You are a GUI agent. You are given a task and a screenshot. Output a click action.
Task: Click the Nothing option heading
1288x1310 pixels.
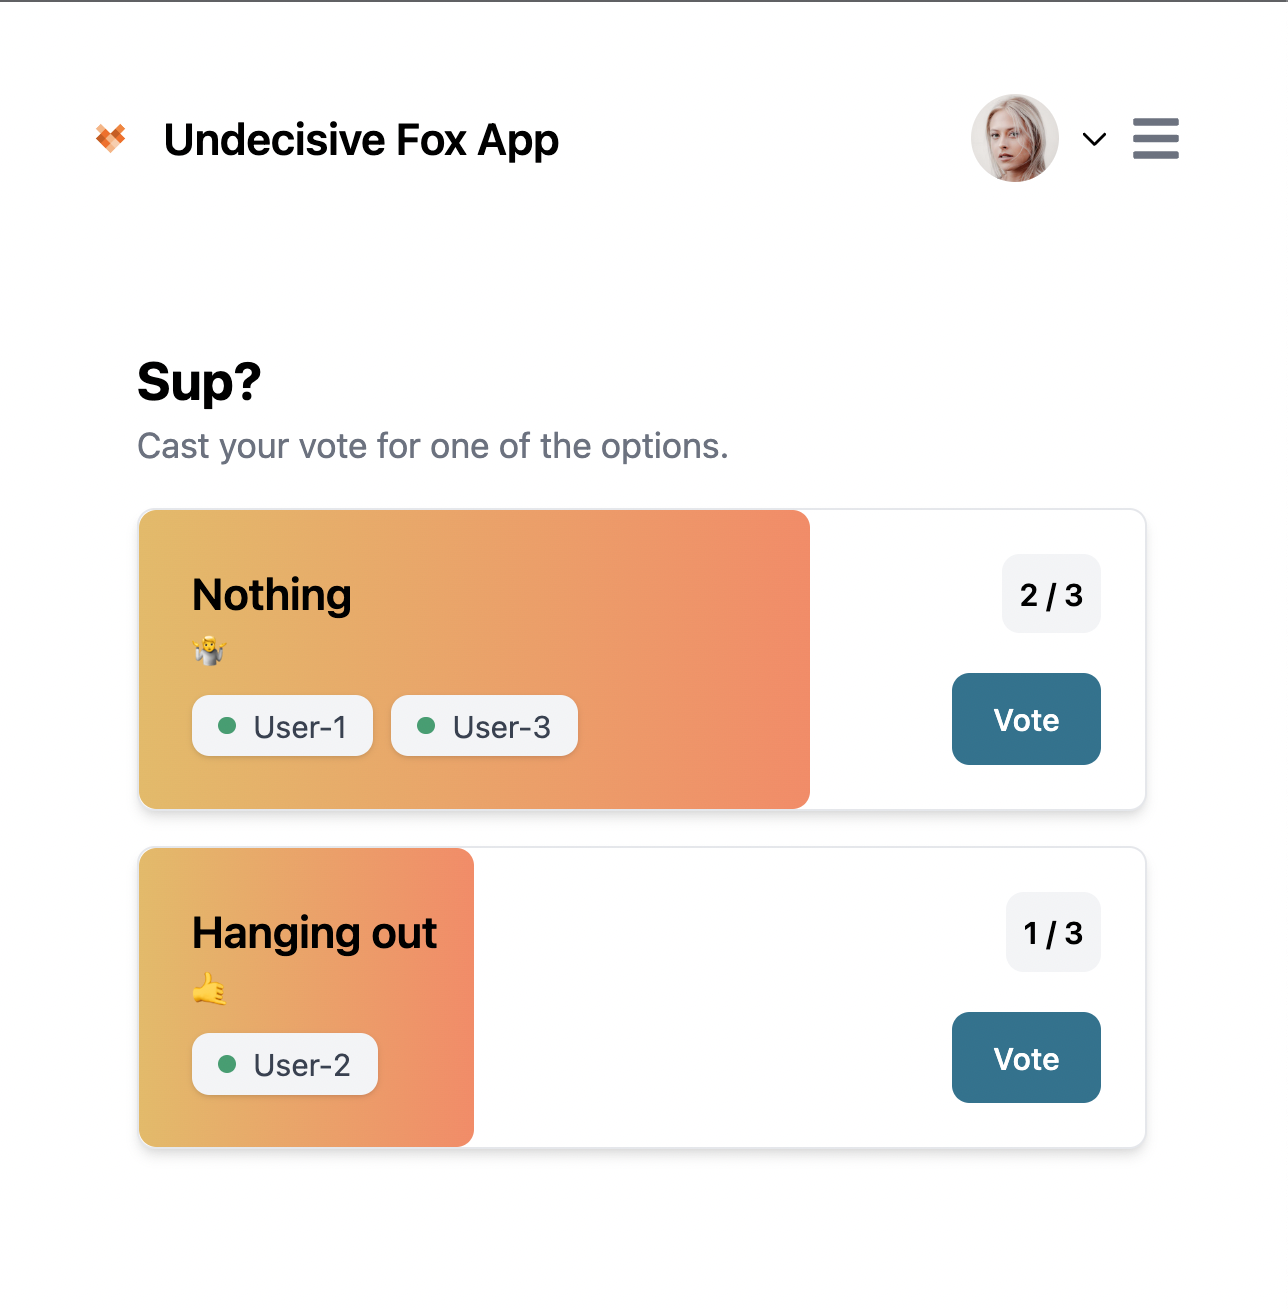[272, 595]
